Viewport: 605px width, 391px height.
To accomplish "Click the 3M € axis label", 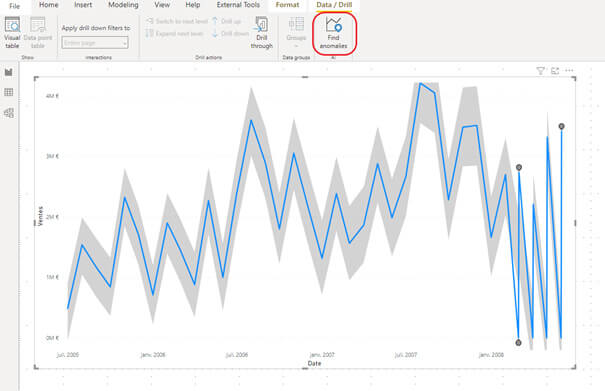I will coord(52,156).
